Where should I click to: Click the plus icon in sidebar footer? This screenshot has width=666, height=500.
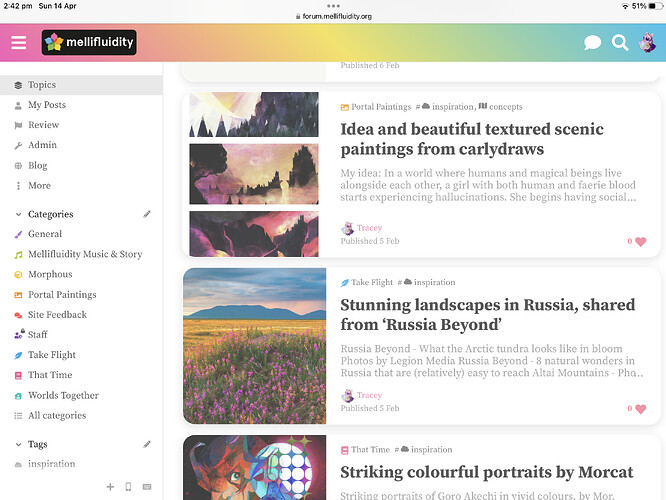(x=110, y=486)
